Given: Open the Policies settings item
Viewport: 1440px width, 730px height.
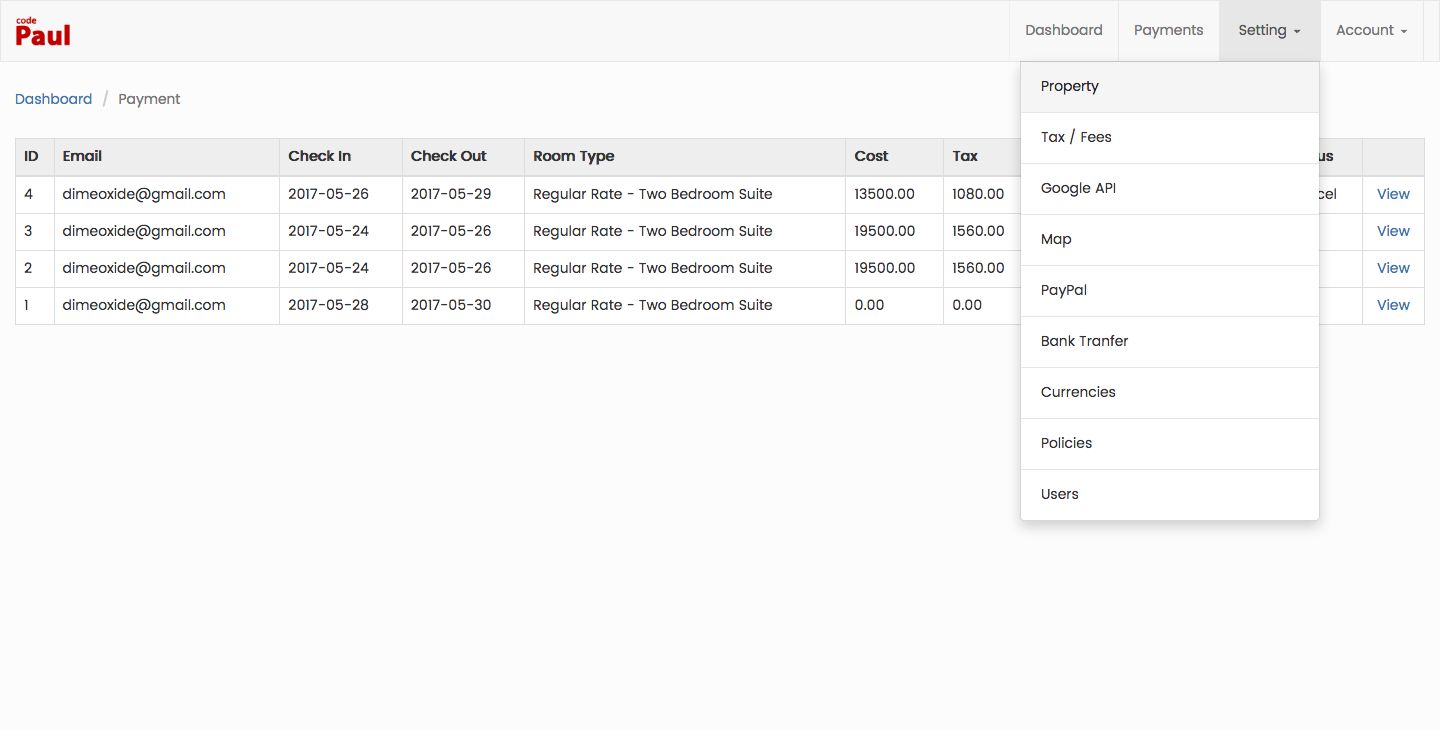Looking at the screenshot, I should point(1066,443).
